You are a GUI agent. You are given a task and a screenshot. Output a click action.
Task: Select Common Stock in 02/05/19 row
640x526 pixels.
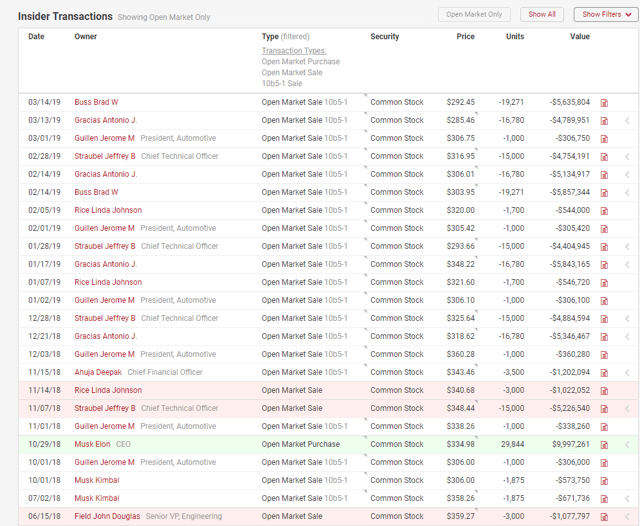tap(397, 210)
